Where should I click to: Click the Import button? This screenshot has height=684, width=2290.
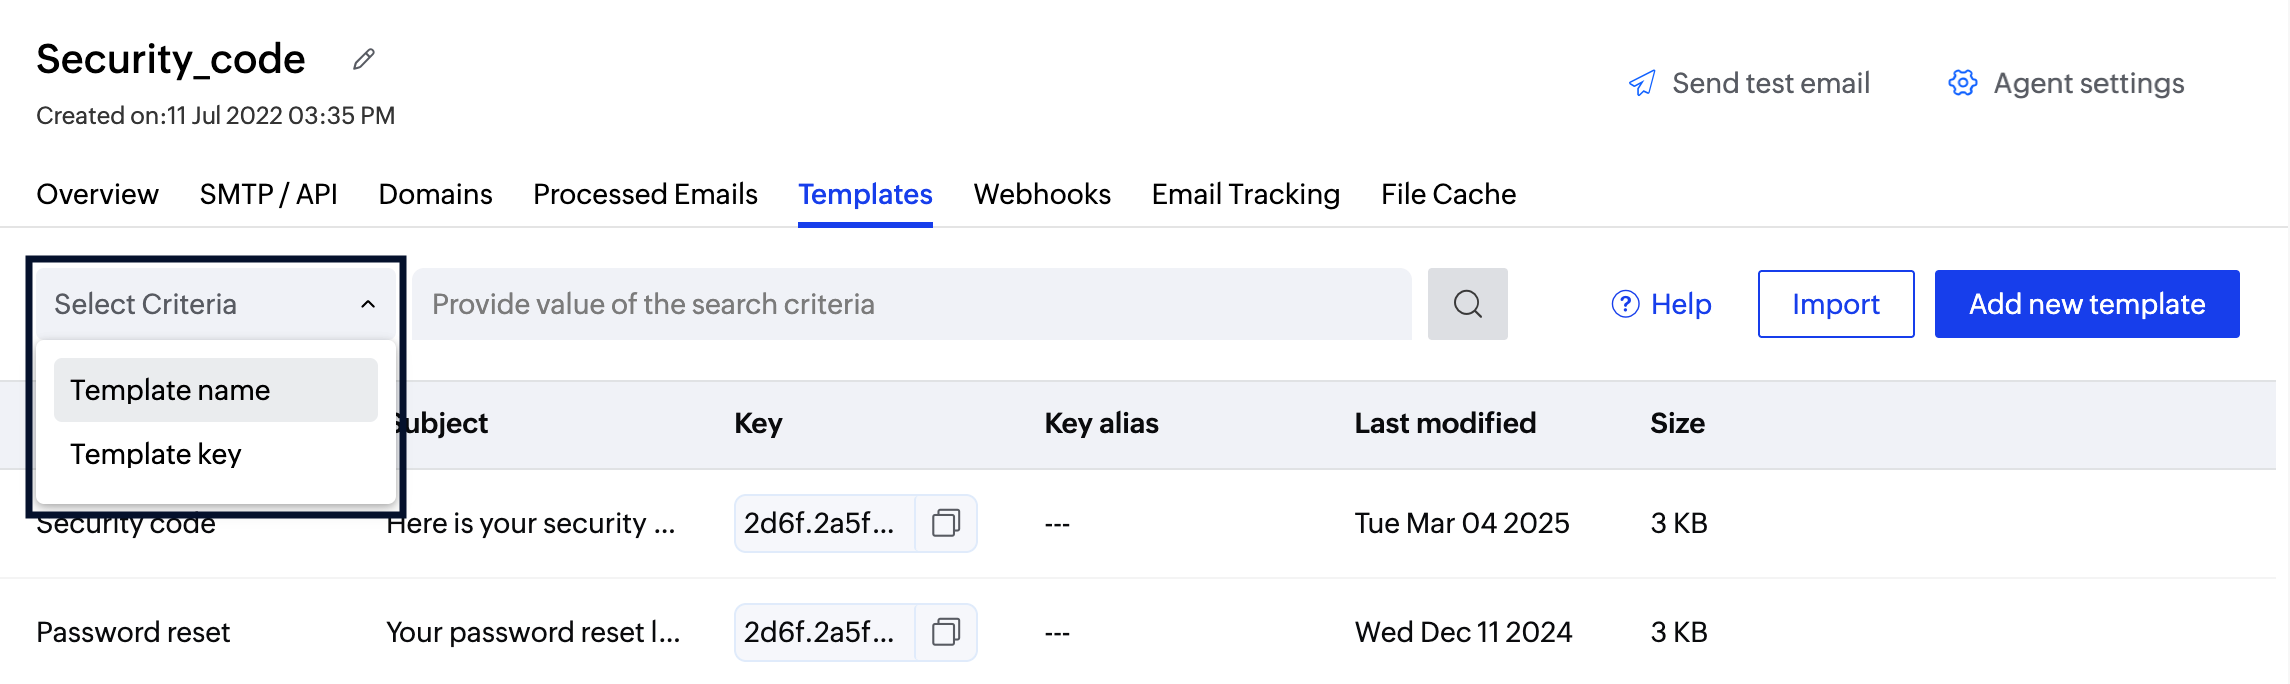[x=1835, y=304]
